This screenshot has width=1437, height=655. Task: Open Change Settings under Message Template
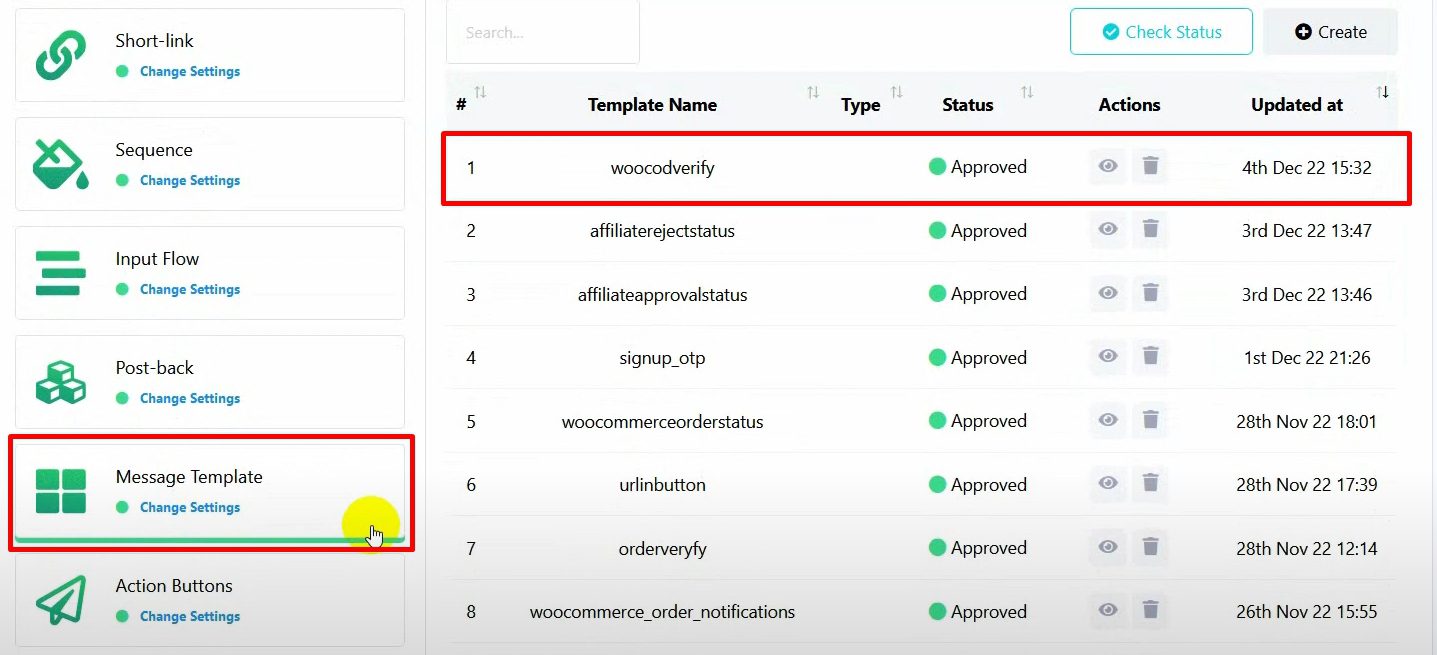pos(190,507)
